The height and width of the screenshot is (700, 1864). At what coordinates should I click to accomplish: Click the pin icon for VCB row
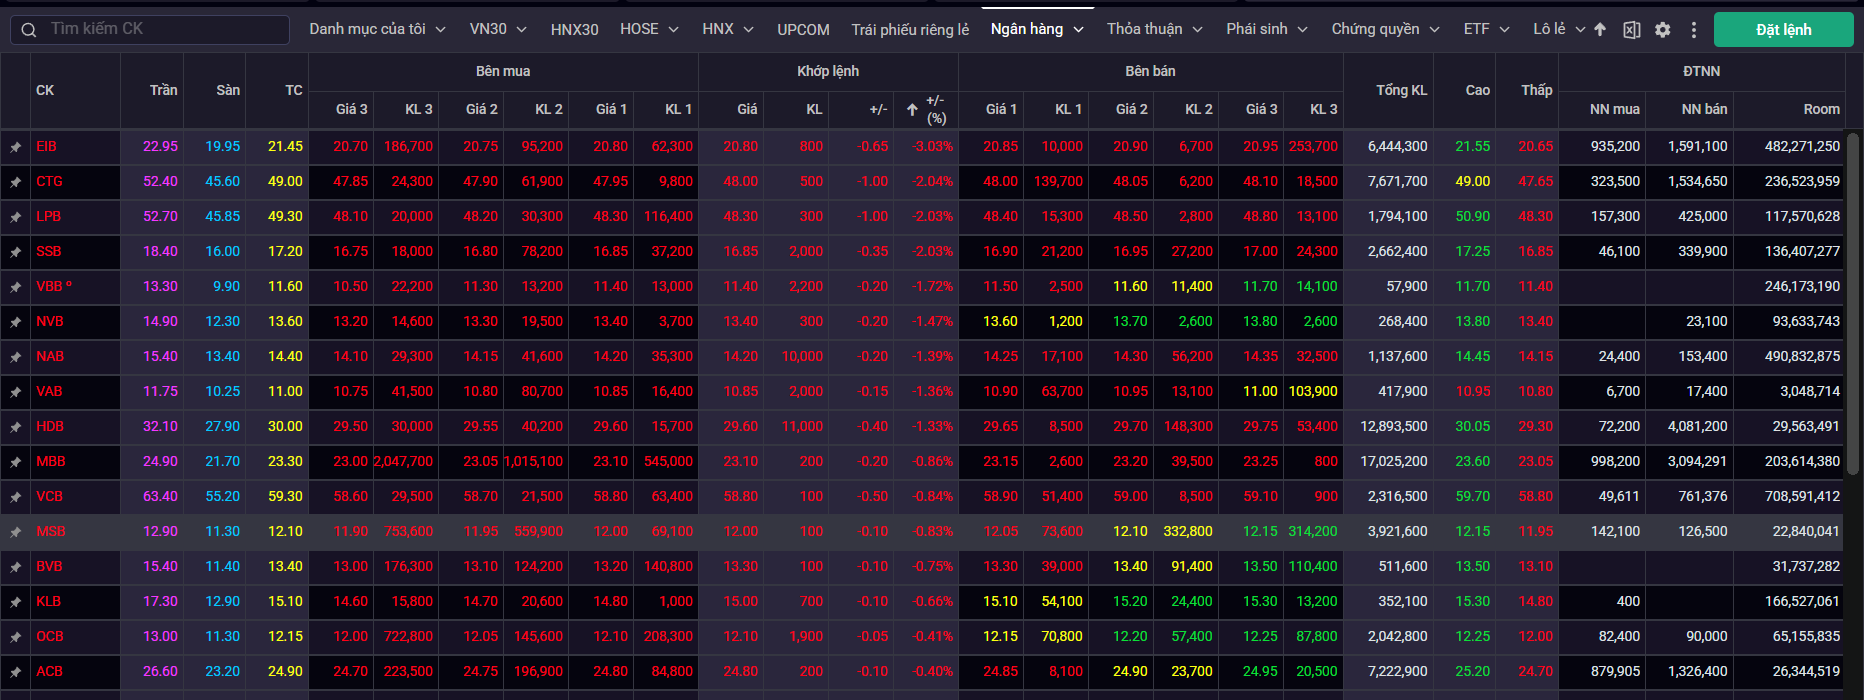(x=16, y=497)
